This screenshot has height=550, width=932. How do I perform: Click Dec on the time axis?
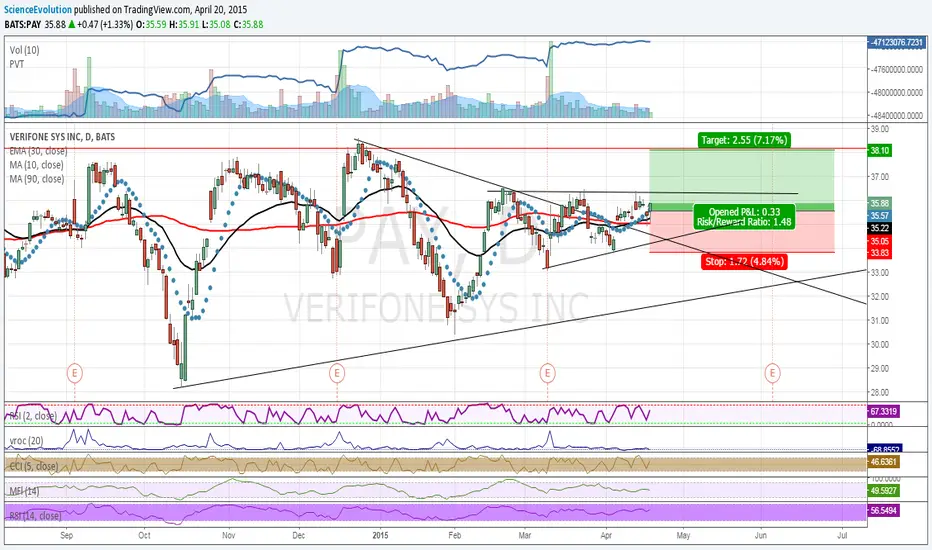click(x=298, y=535)
